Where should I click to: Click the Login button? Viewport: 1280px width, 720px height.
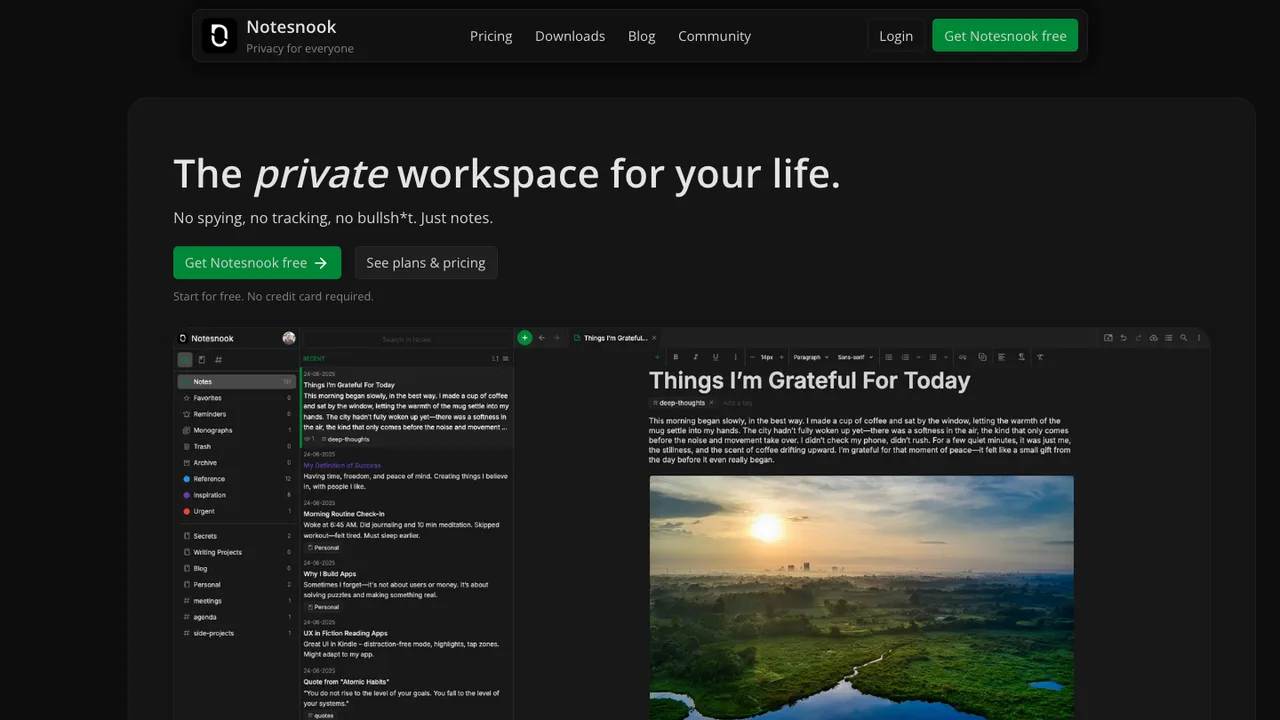[x=896, y=36]
